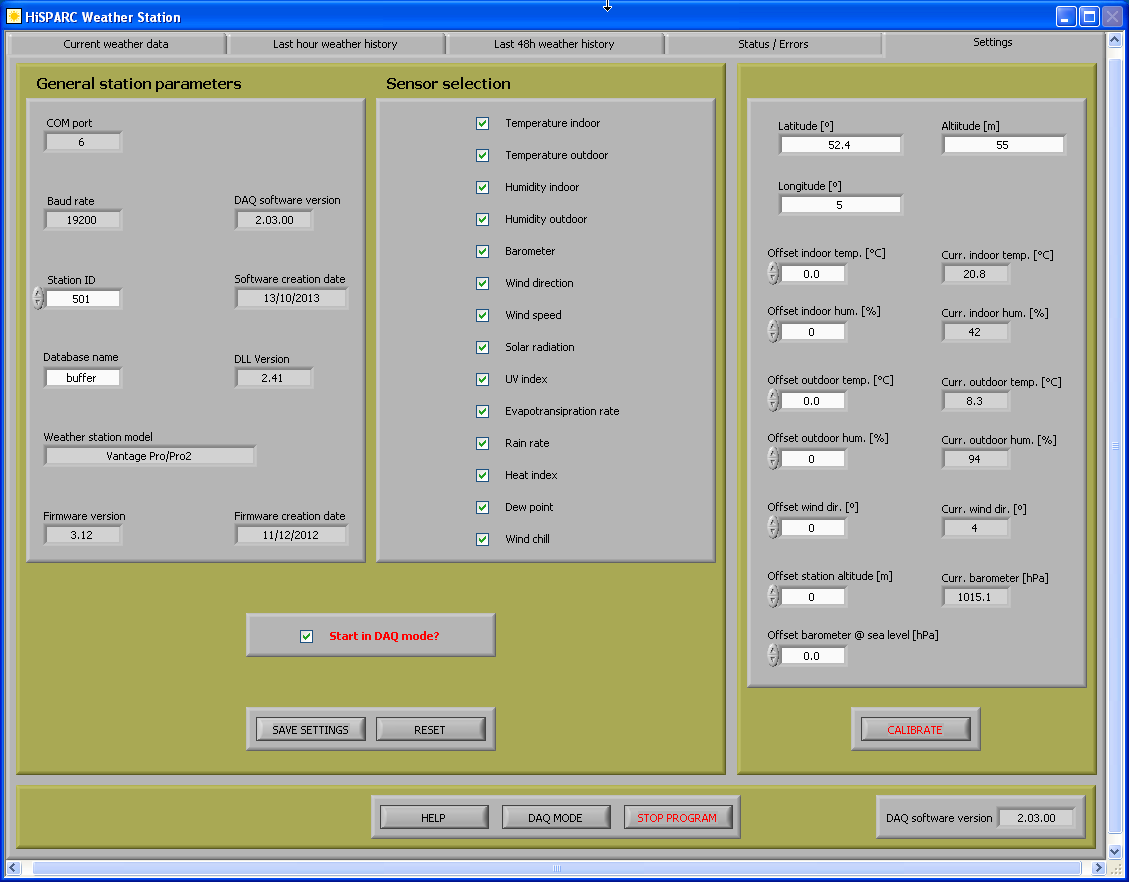Click the Station ID stepper arrows
Viewport: 1129px width, 882px height.
tap(38, 298)
